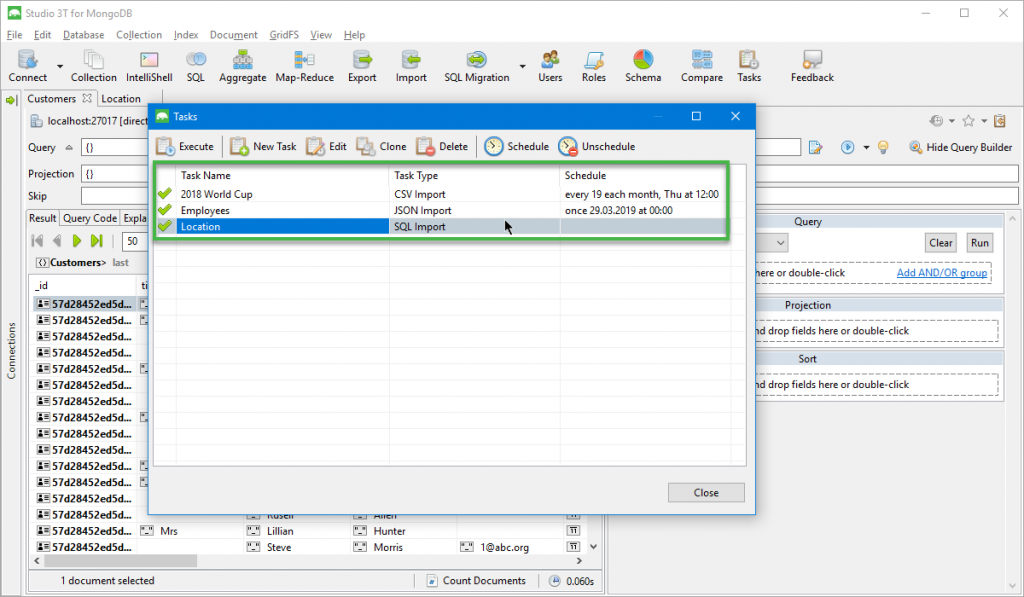1024x597 pixels.
Task: Click Run in the Query Builder
Action: pos(980,243)
